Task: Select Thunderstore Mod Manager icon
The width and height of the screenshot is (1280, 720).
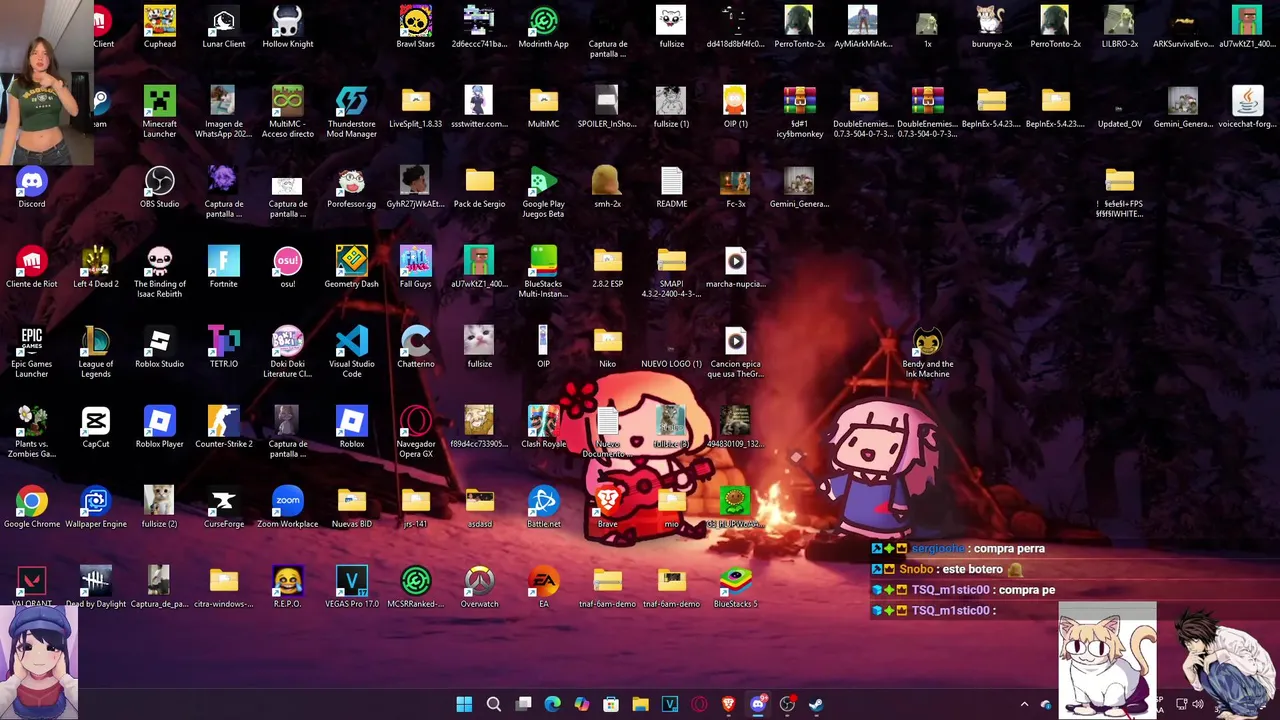Action: click(x=351, y=112)
